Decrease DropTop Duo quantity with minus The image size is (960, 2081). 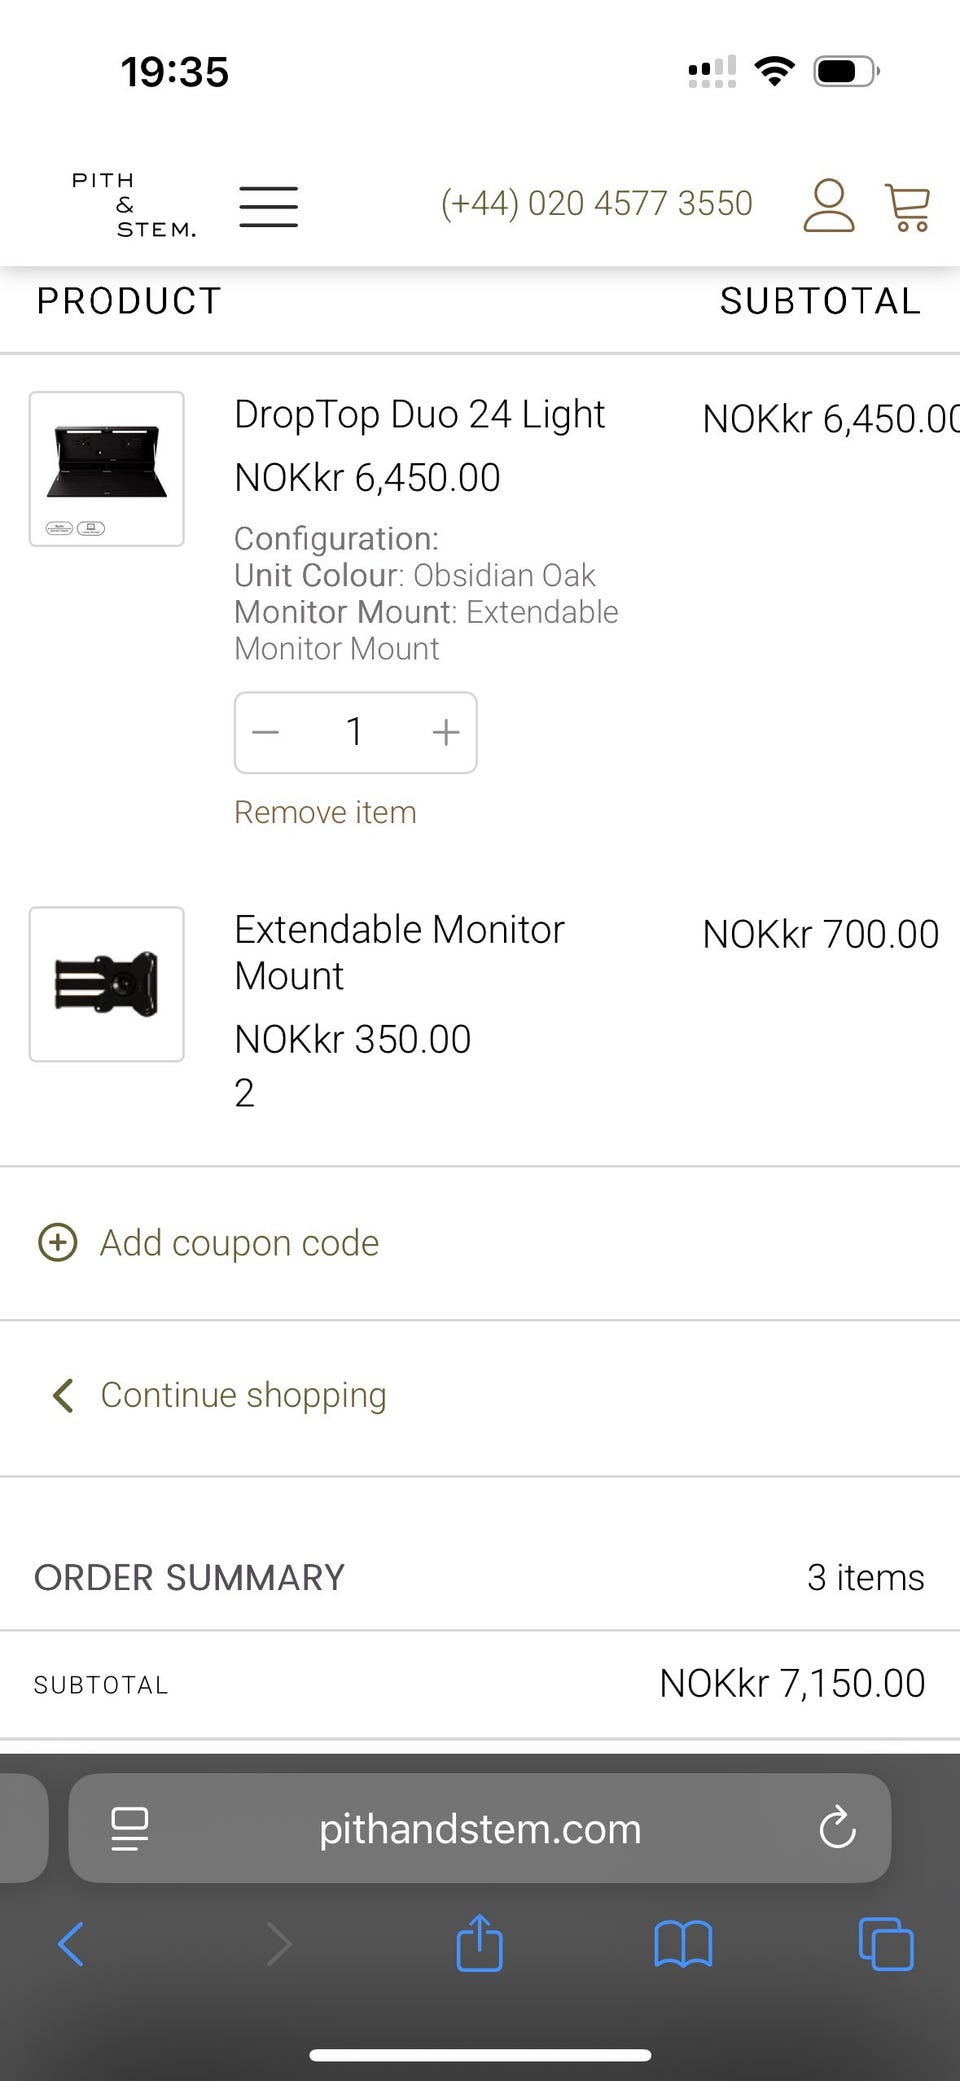[x=266, y=733]
